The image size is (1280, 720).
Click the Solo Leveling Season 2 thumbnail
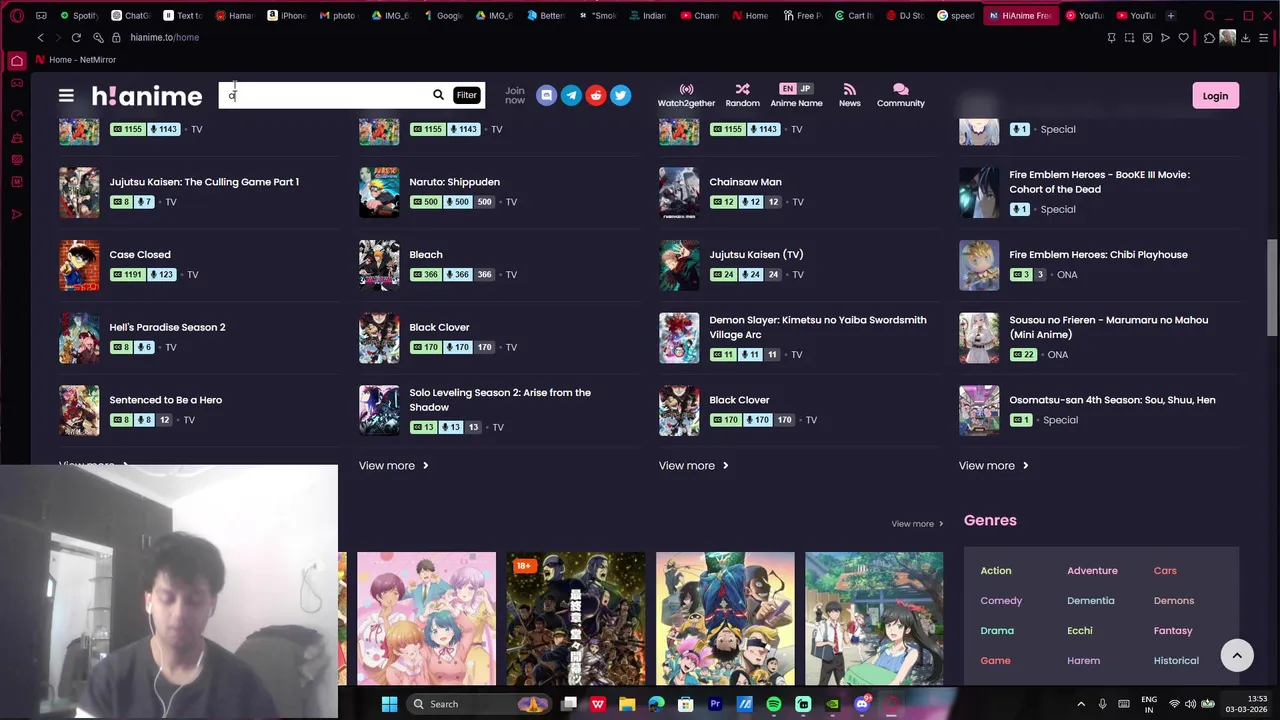pos(379,410)
